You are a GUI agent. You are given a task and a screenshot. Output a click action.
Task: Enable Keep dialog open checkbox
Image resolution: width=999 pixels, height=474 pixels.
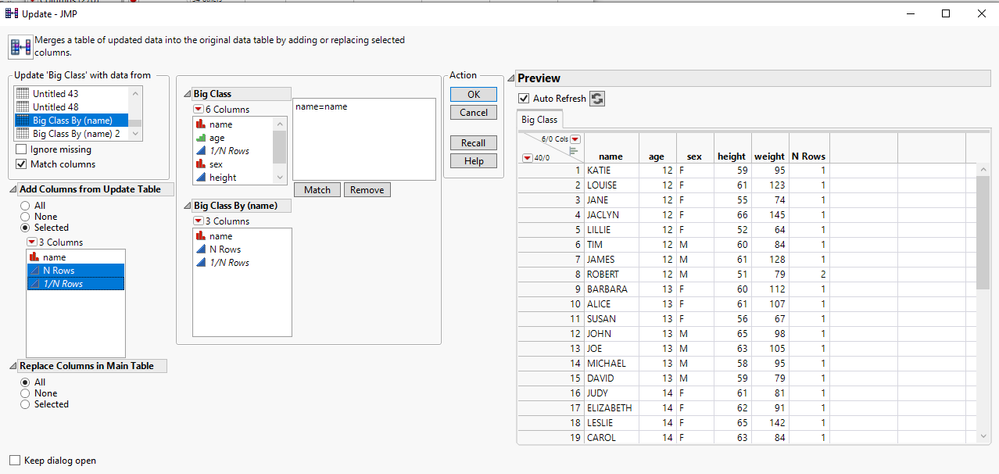point(15,460)
